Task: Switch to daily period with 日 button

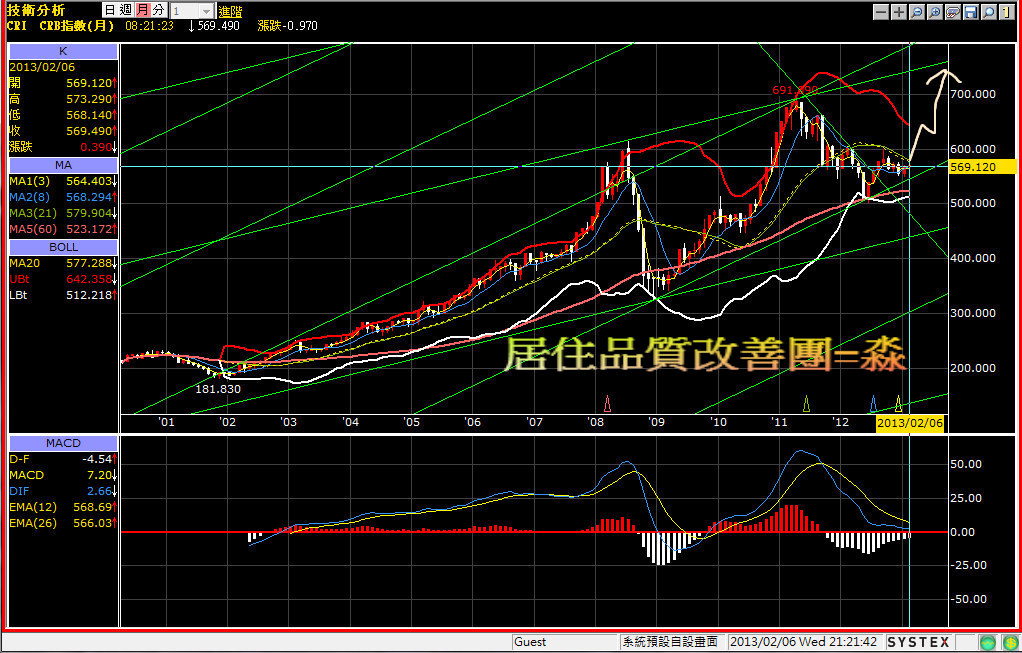Action: 108,10
